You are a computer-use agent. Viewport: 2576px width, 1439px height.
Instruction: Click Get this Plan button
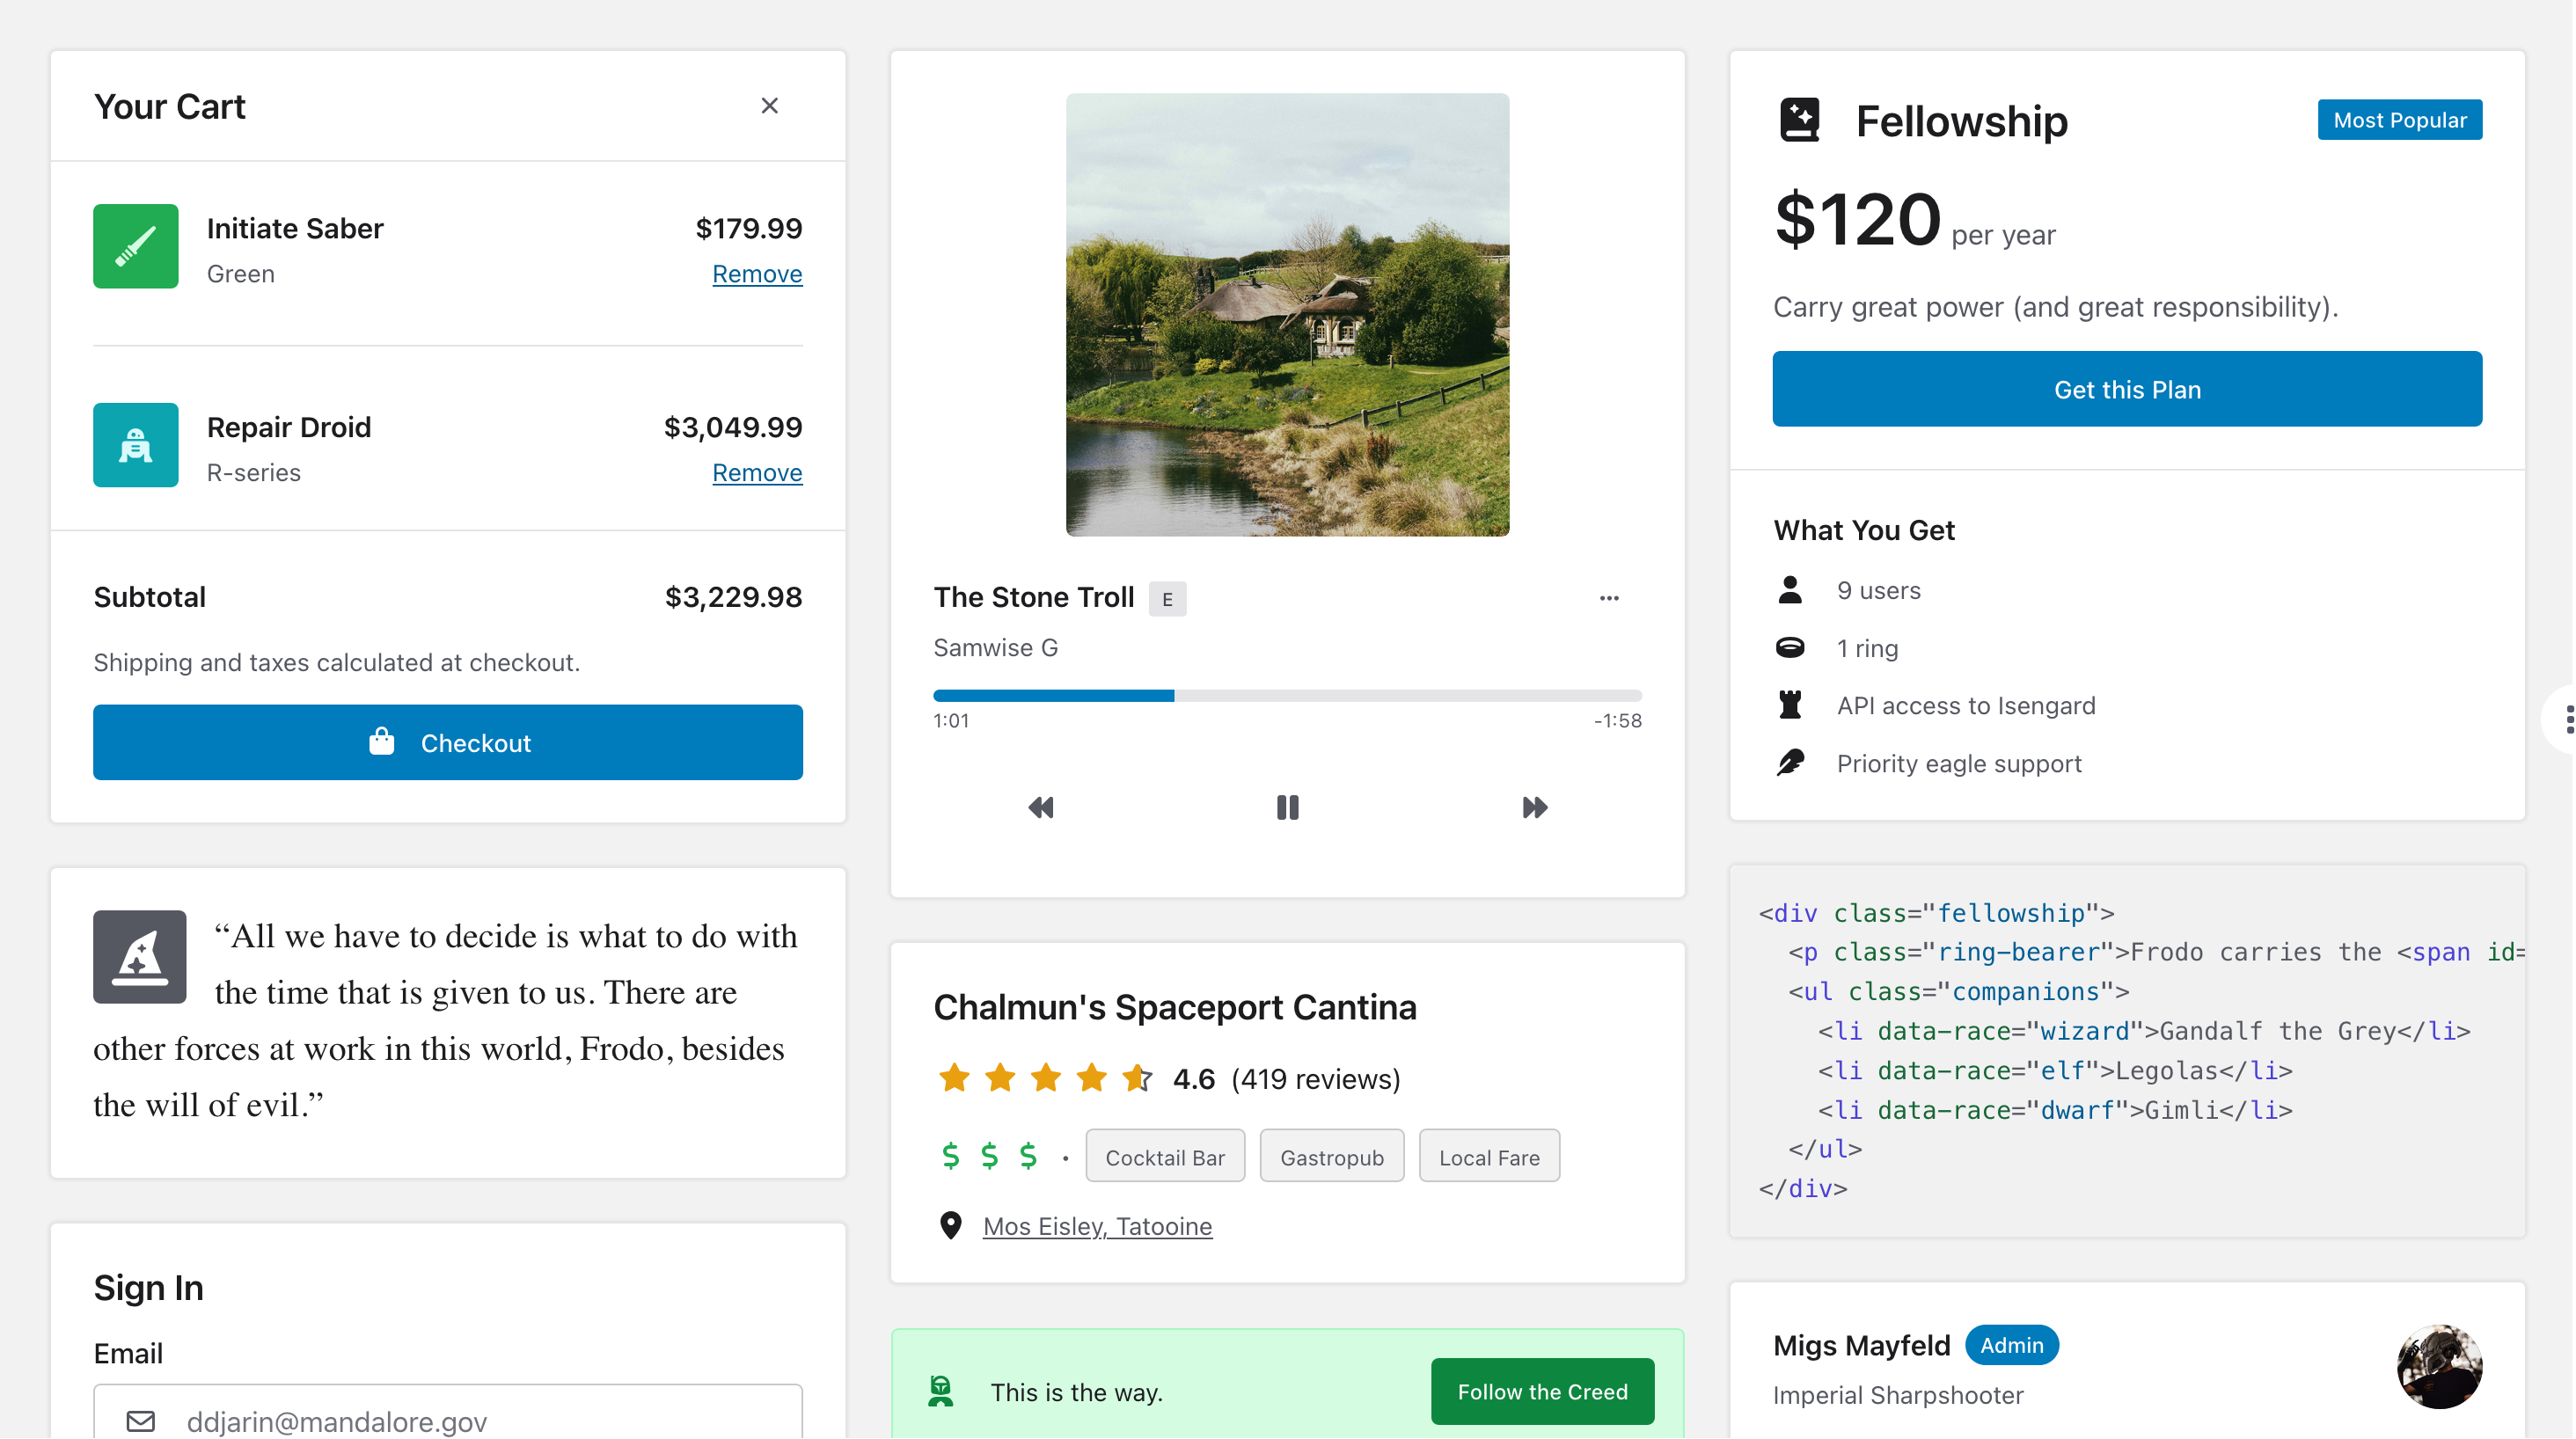(2127, 389)
